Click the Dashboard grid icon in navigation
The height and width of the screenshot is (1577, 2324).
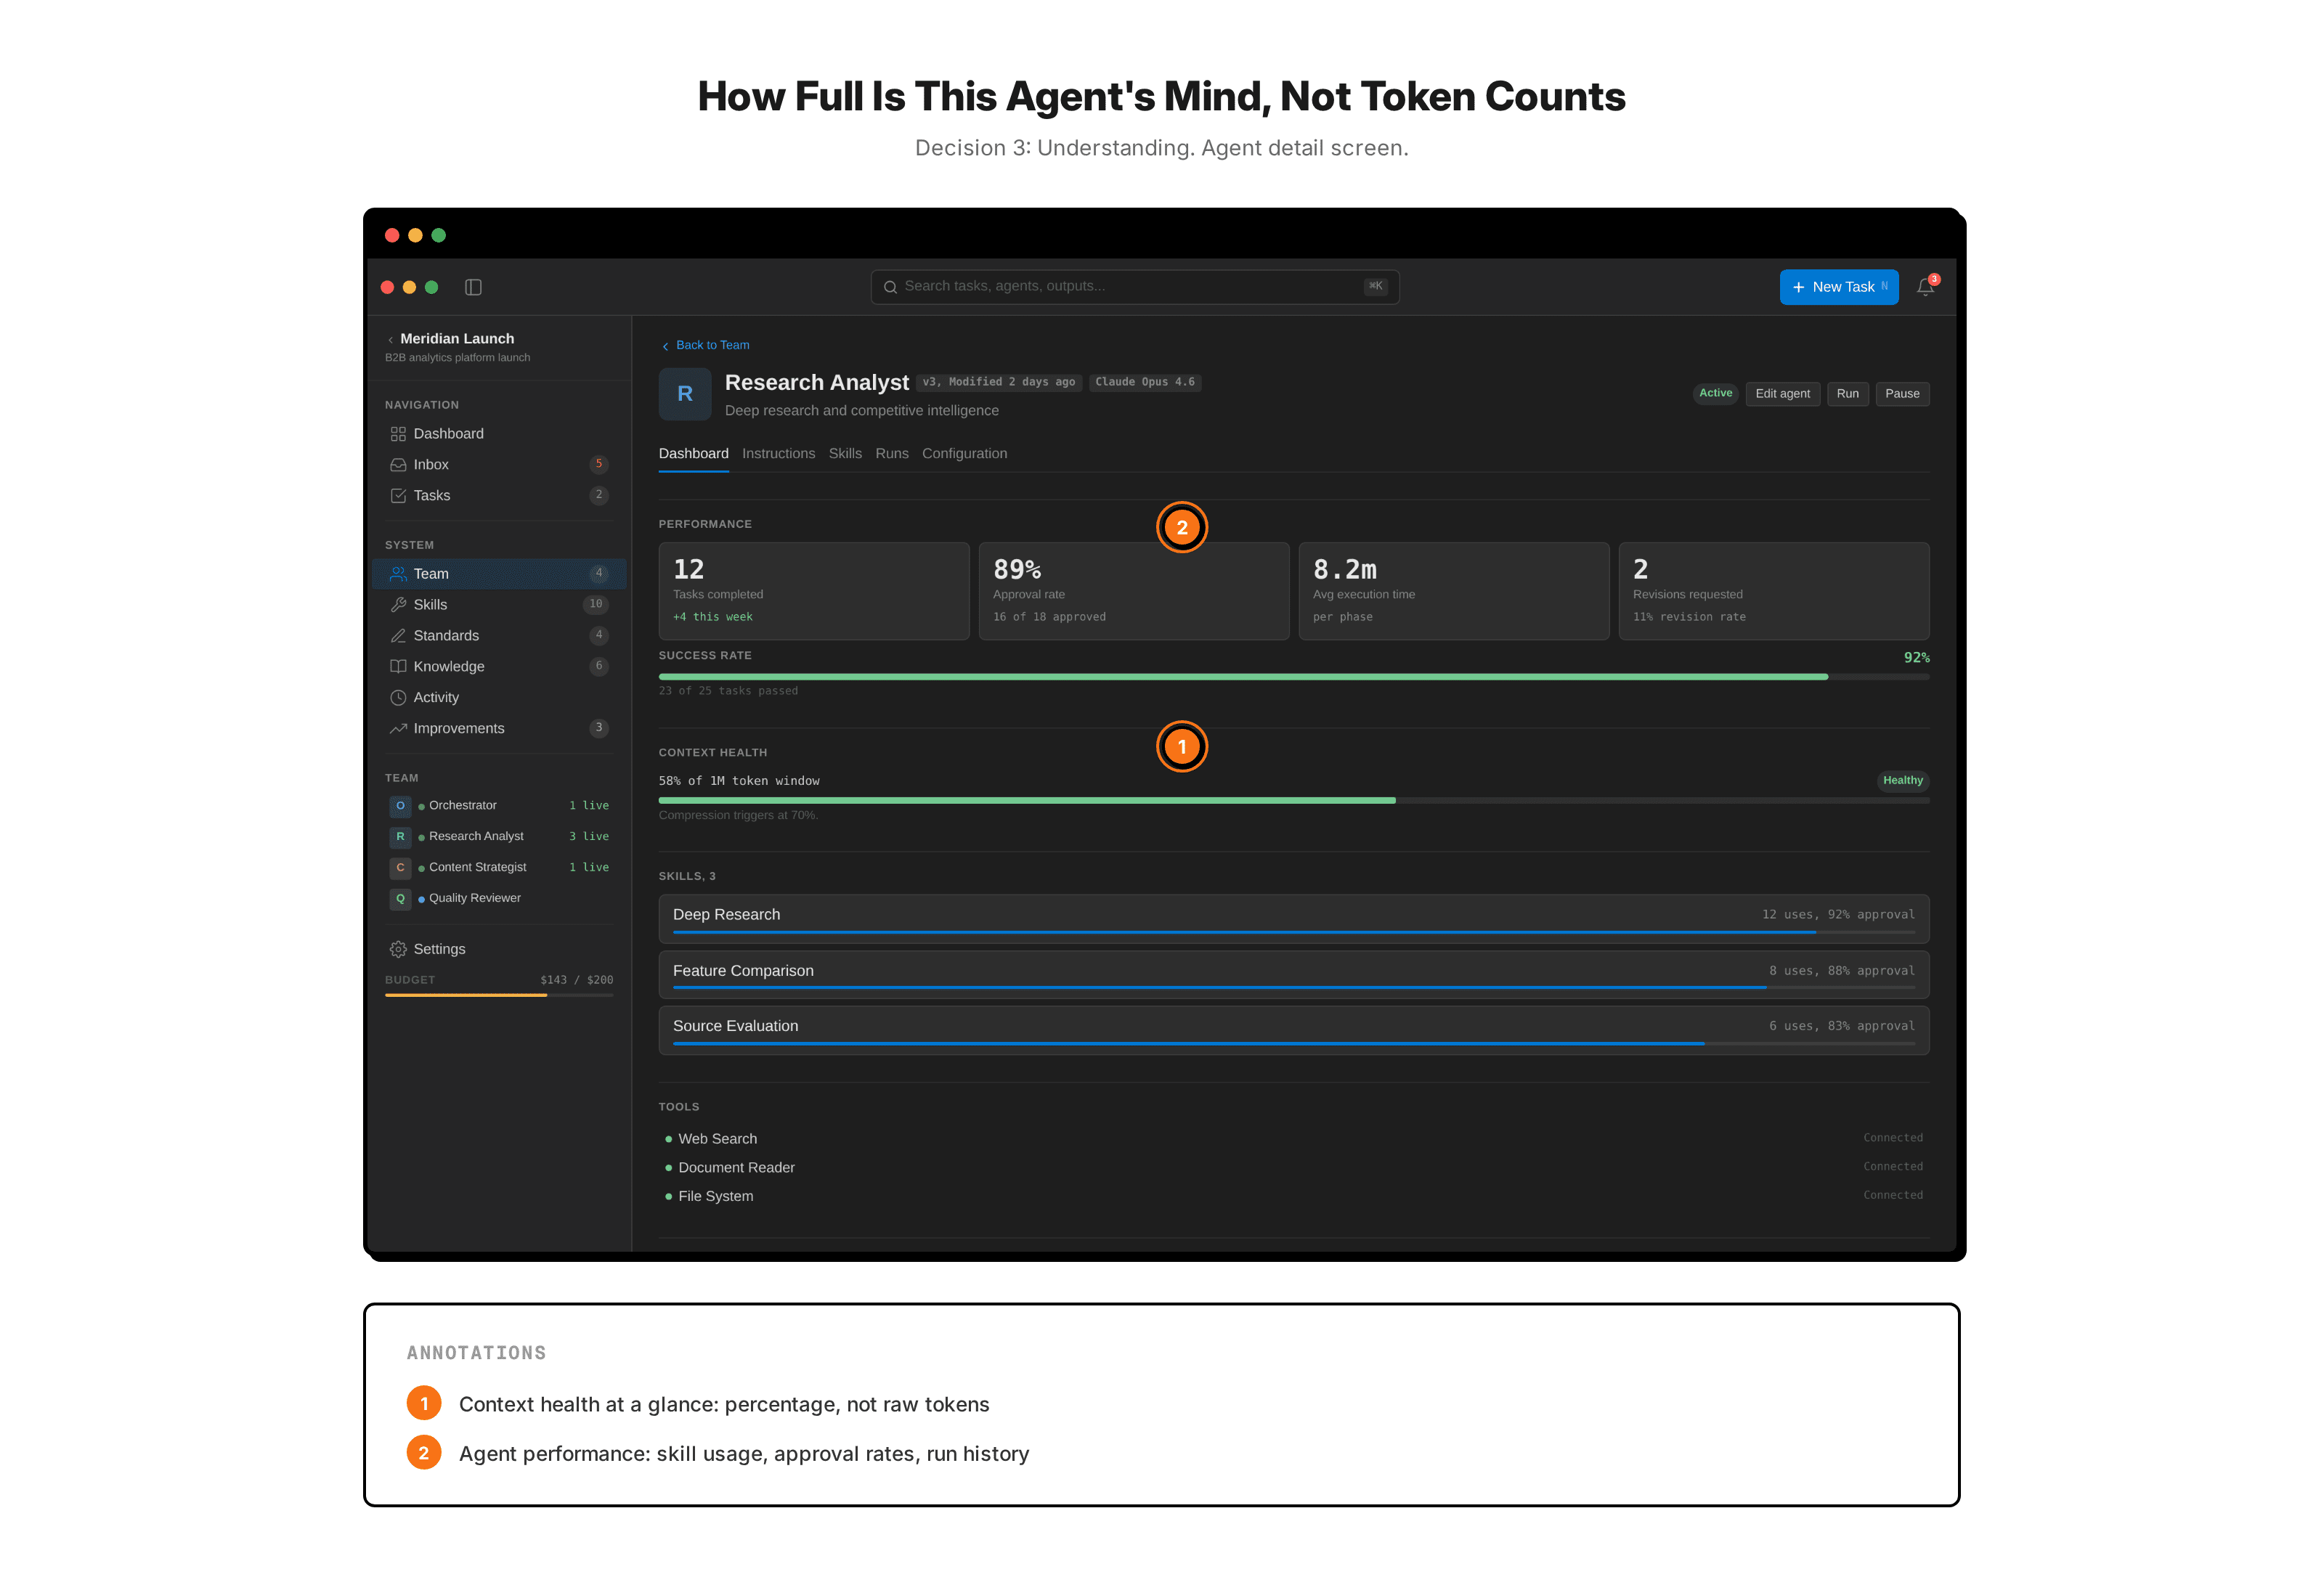coord(398,433)
